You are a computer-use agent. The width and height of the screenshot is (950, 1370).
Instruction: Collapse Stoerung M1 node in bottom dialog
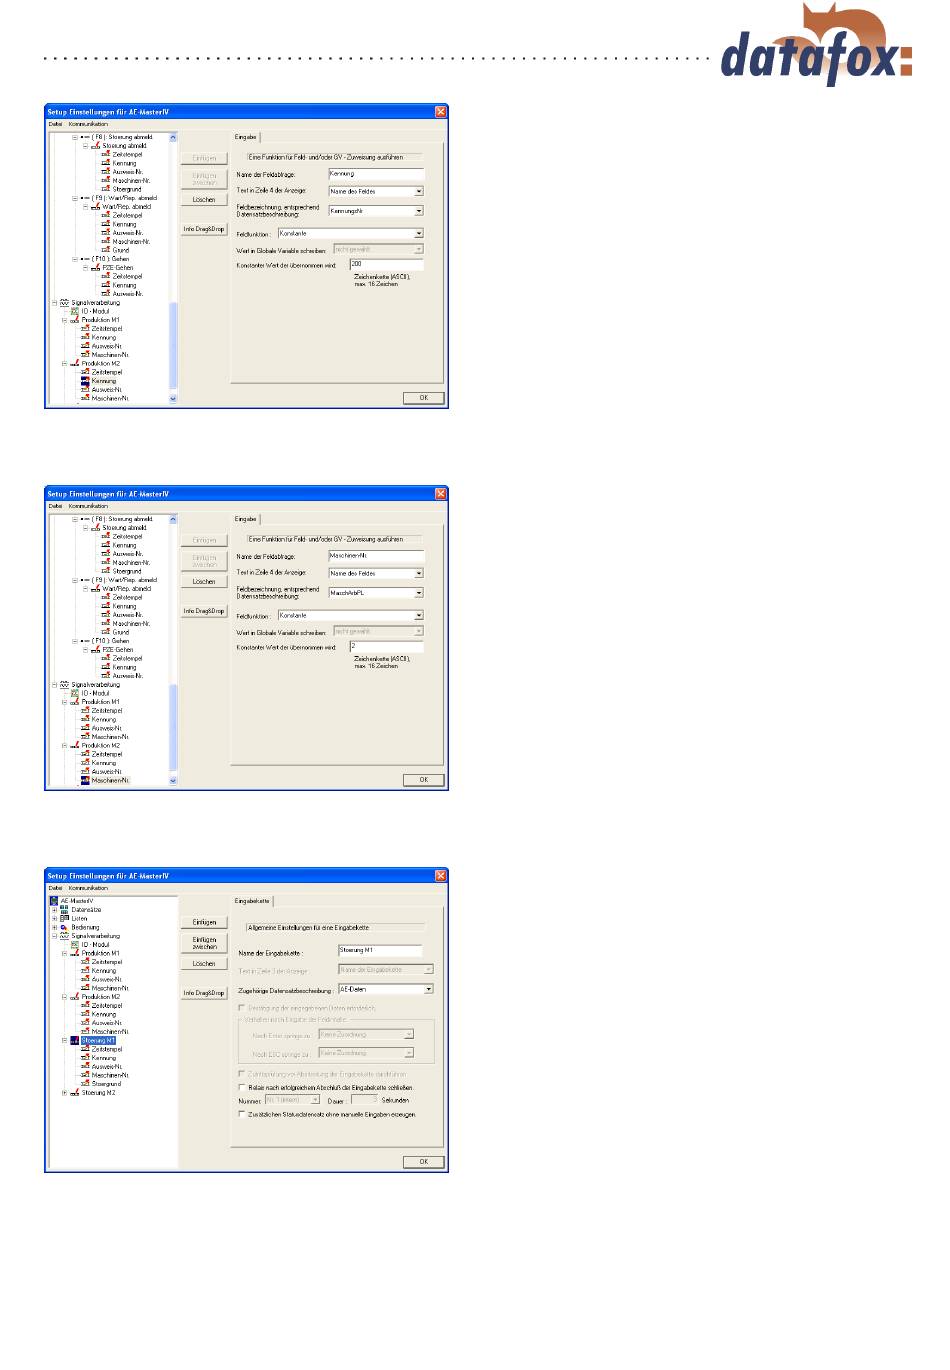(65, 1041)
